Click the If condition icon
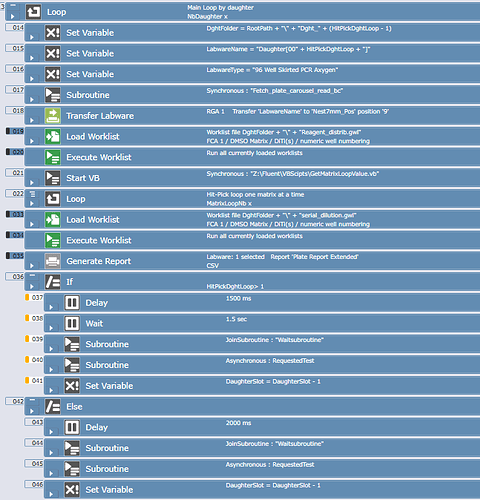Viewport: 480px width, 500px height. [53, 282]
